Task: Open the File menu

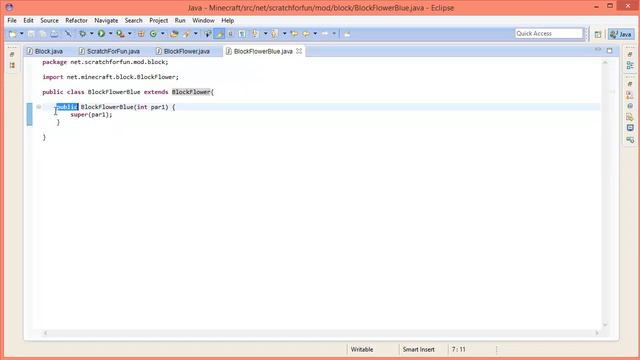Action: pyautogui.click(x=12, y=20)
